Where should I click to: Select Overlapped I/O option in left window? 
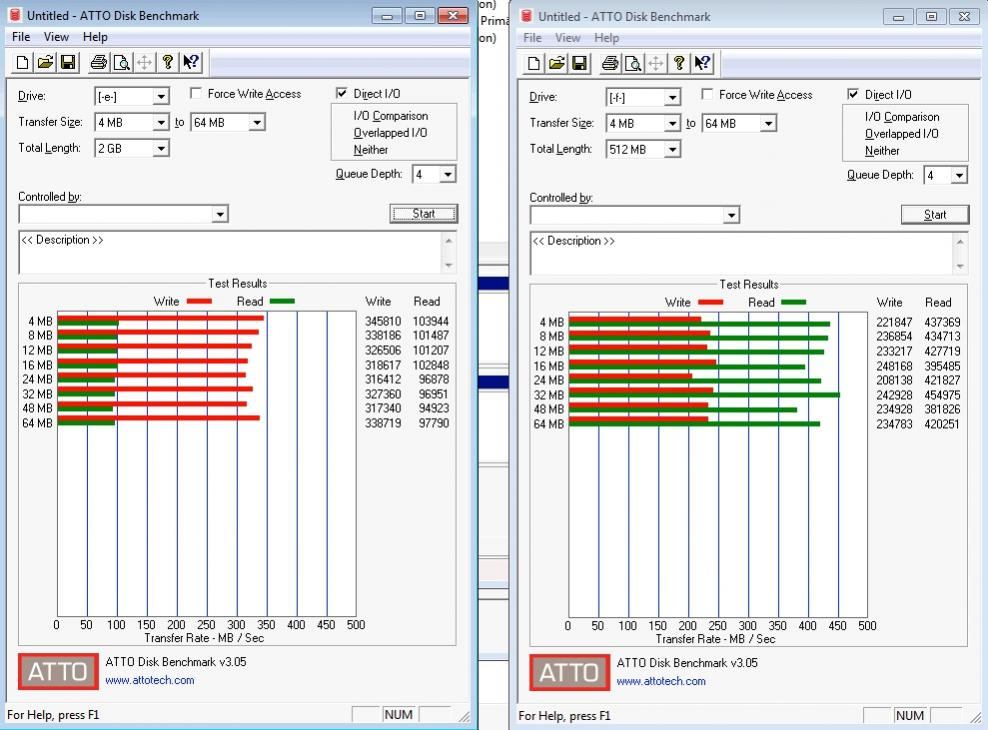tap(390, 133)
